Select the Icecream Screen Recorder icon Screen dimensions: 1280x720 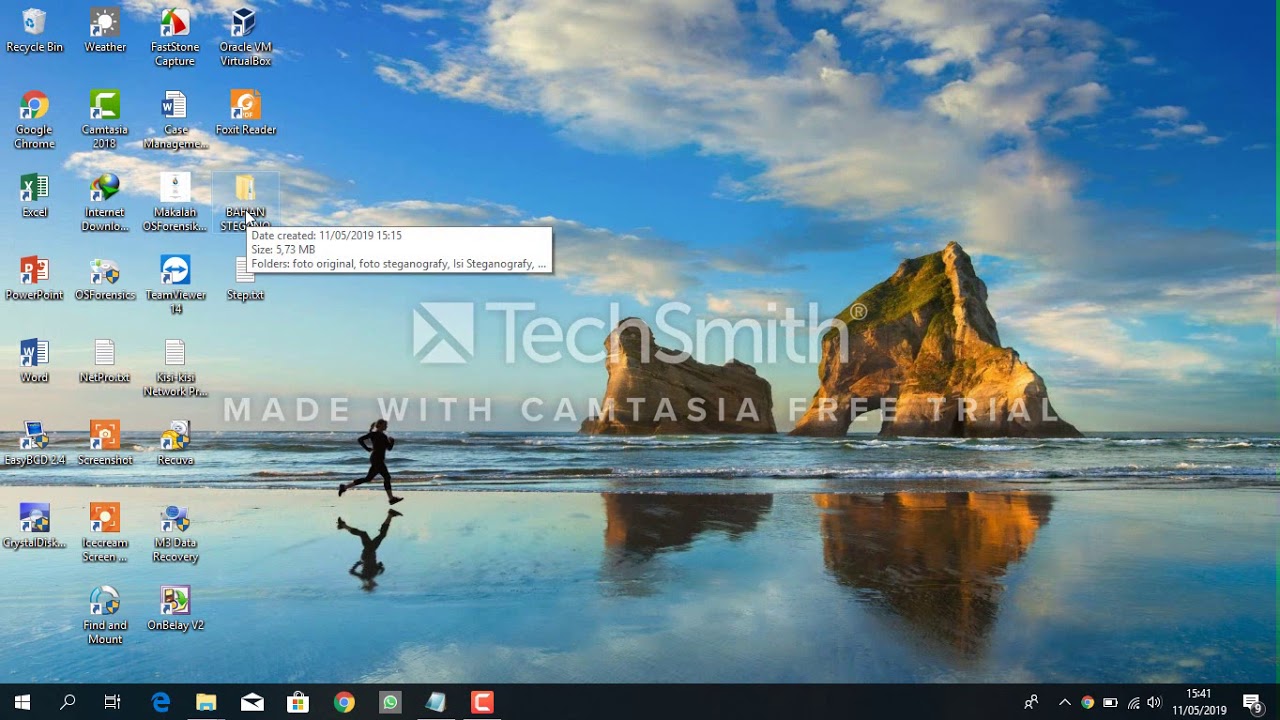105,535
